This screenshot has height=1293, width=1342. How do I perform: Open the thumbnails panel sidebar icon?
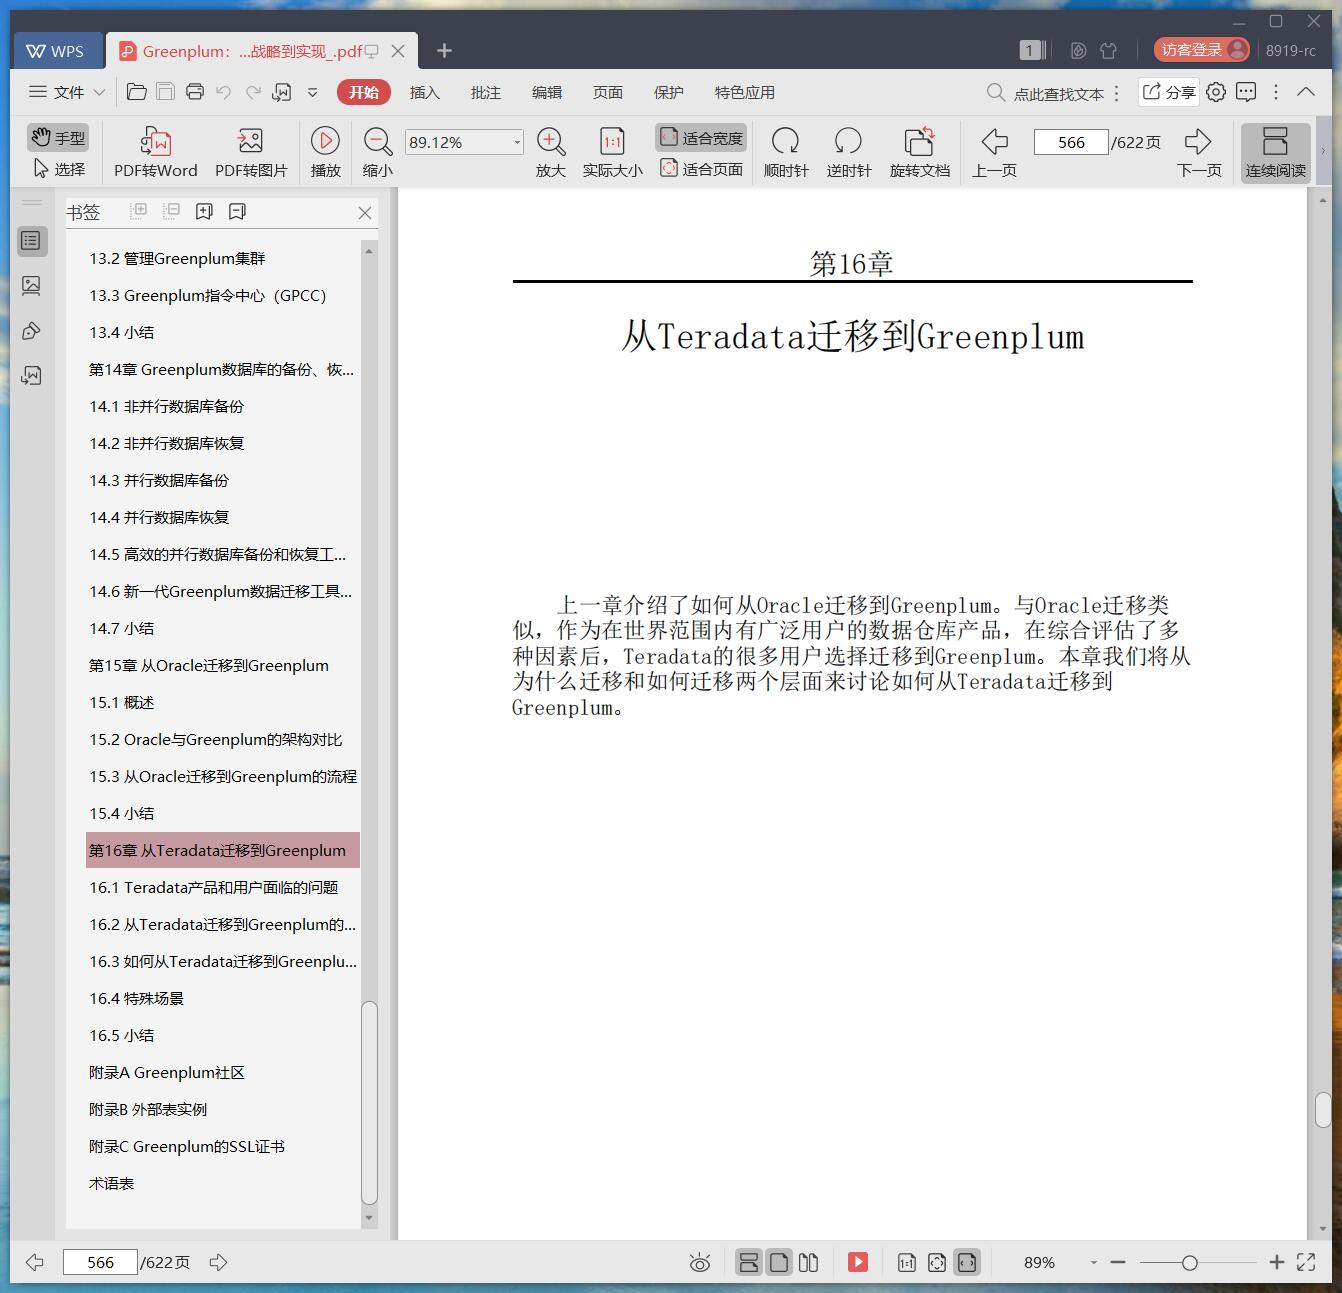pos(31,286)
